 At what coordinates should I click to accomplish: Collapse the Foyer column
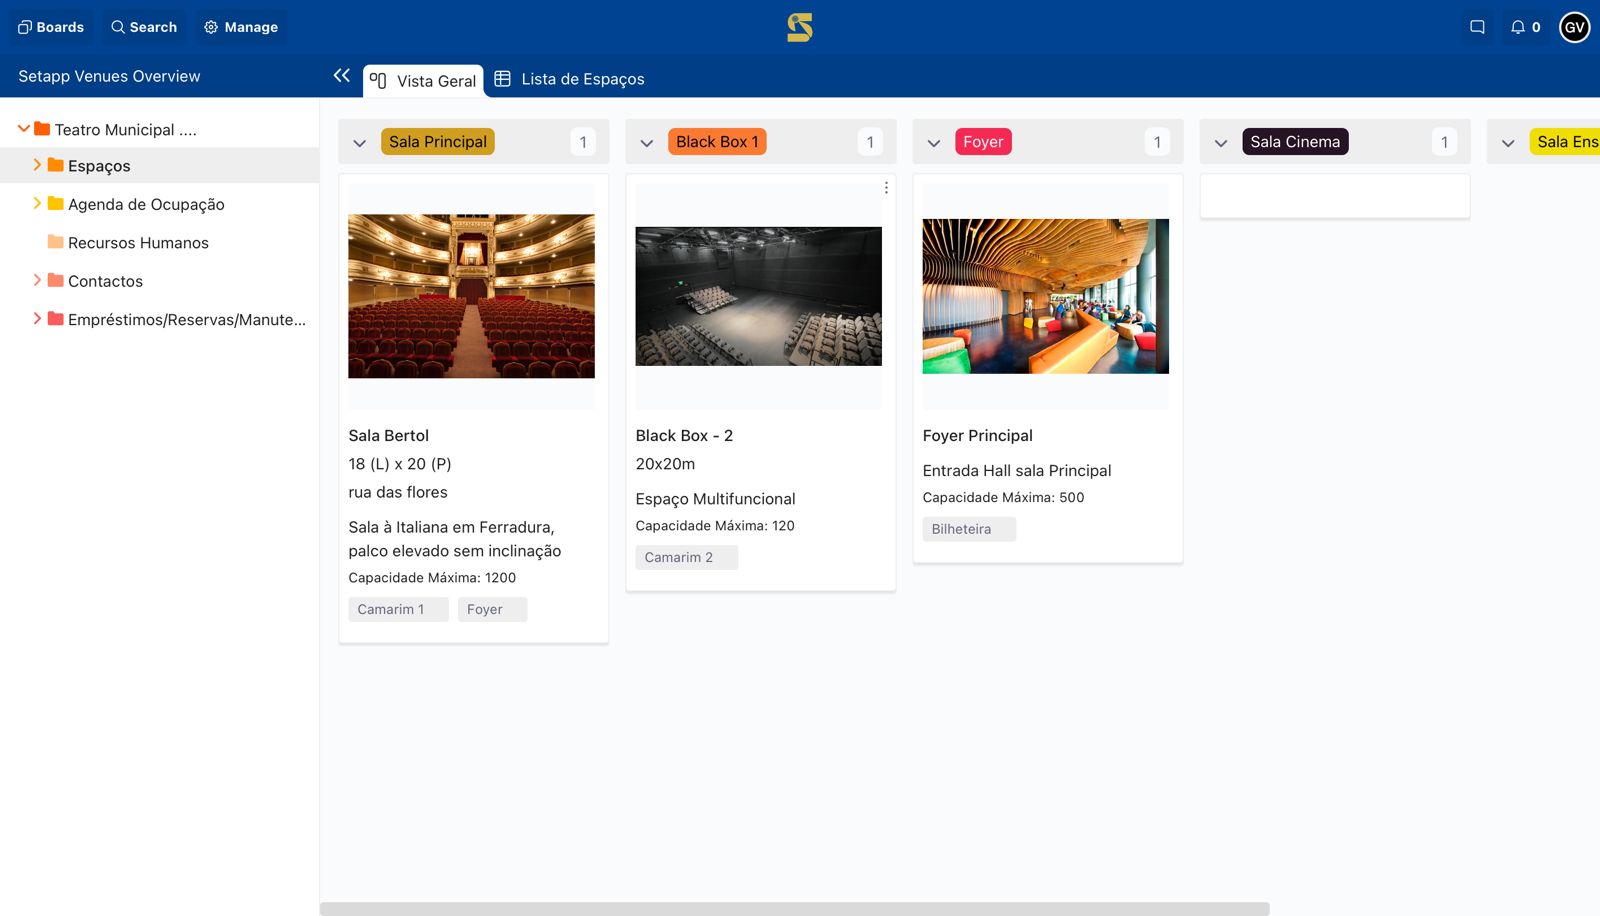[934, 143]
